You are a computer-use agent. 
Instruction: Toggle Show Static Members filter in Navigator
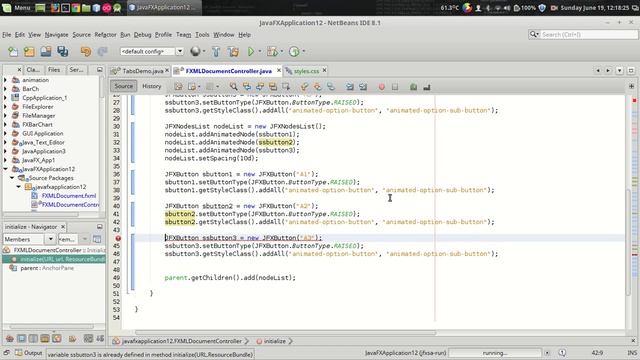point(33,338)
